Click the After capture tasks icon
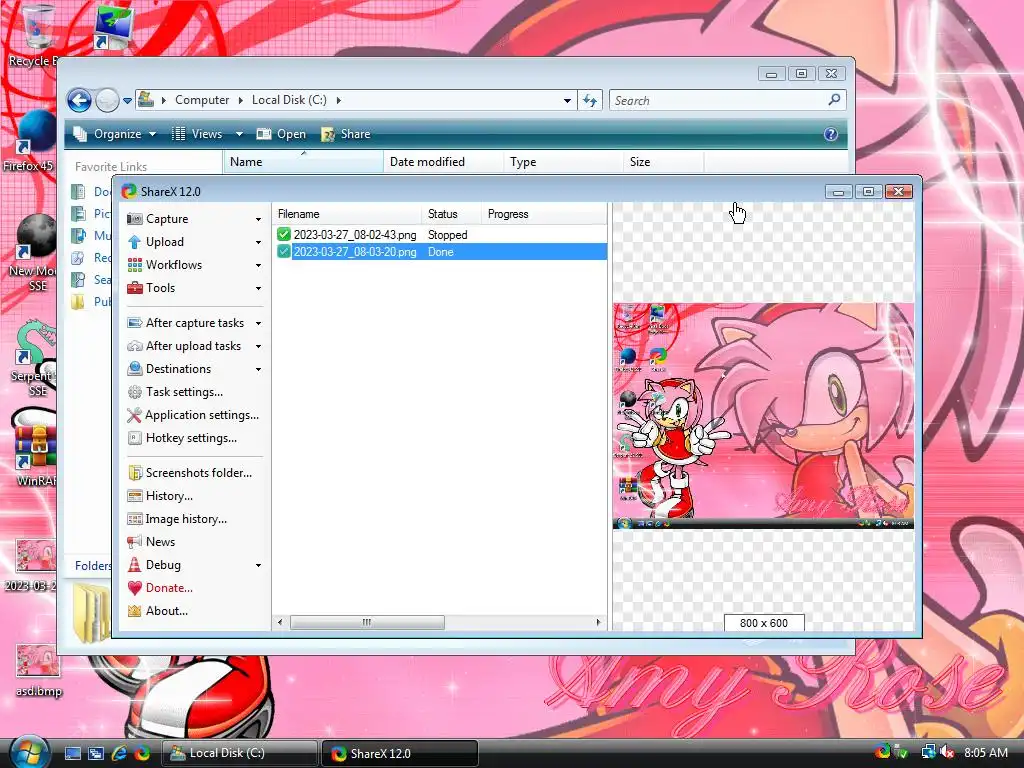This screenshot has width=1024, height=768. click(135, 323)
